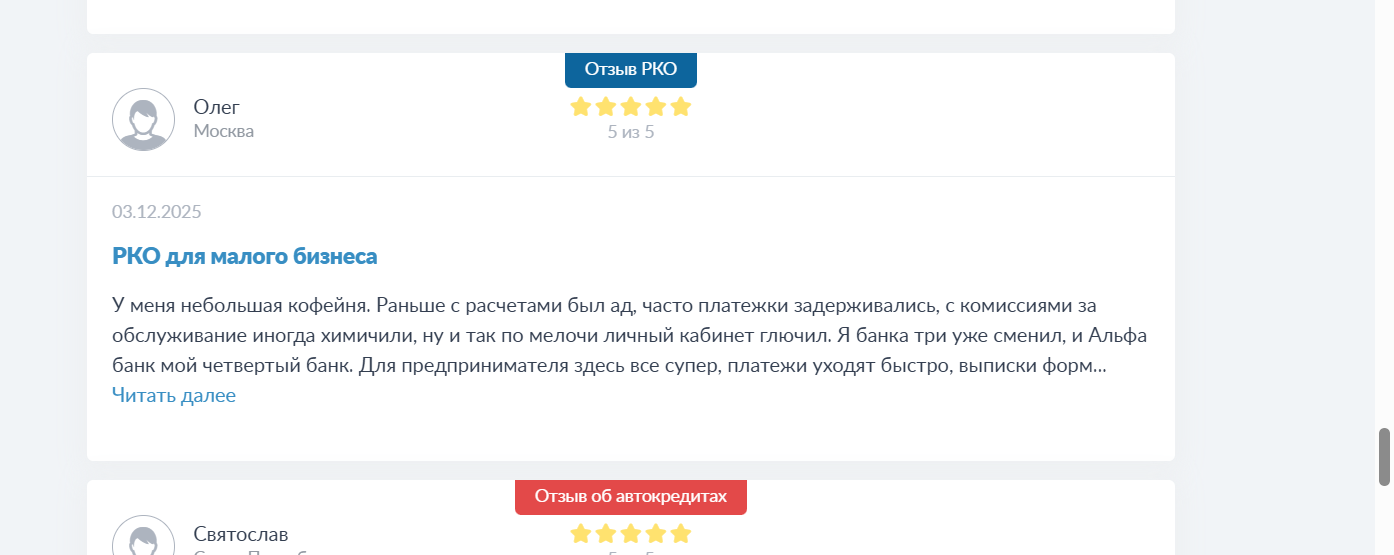
Task: Click fourth star in Oleg's rating
Action: pos(656,107)
